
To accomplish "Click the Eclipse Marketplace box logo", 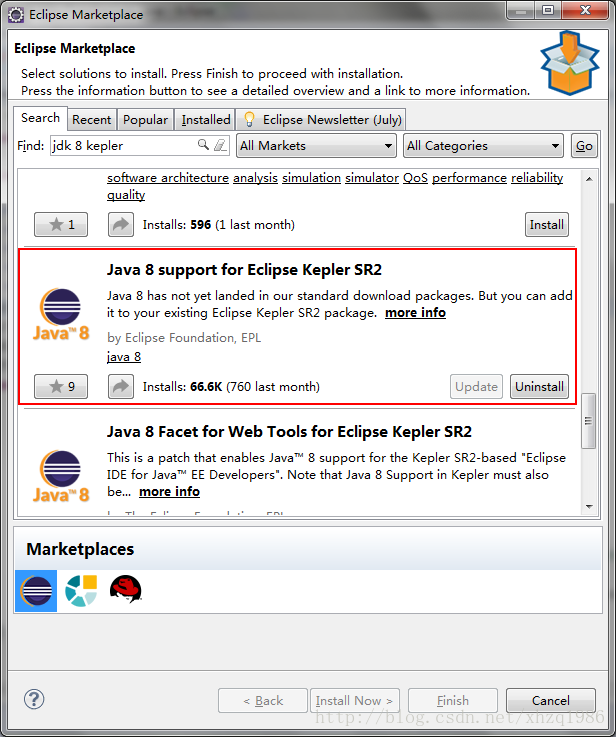I will click(569, 63).
